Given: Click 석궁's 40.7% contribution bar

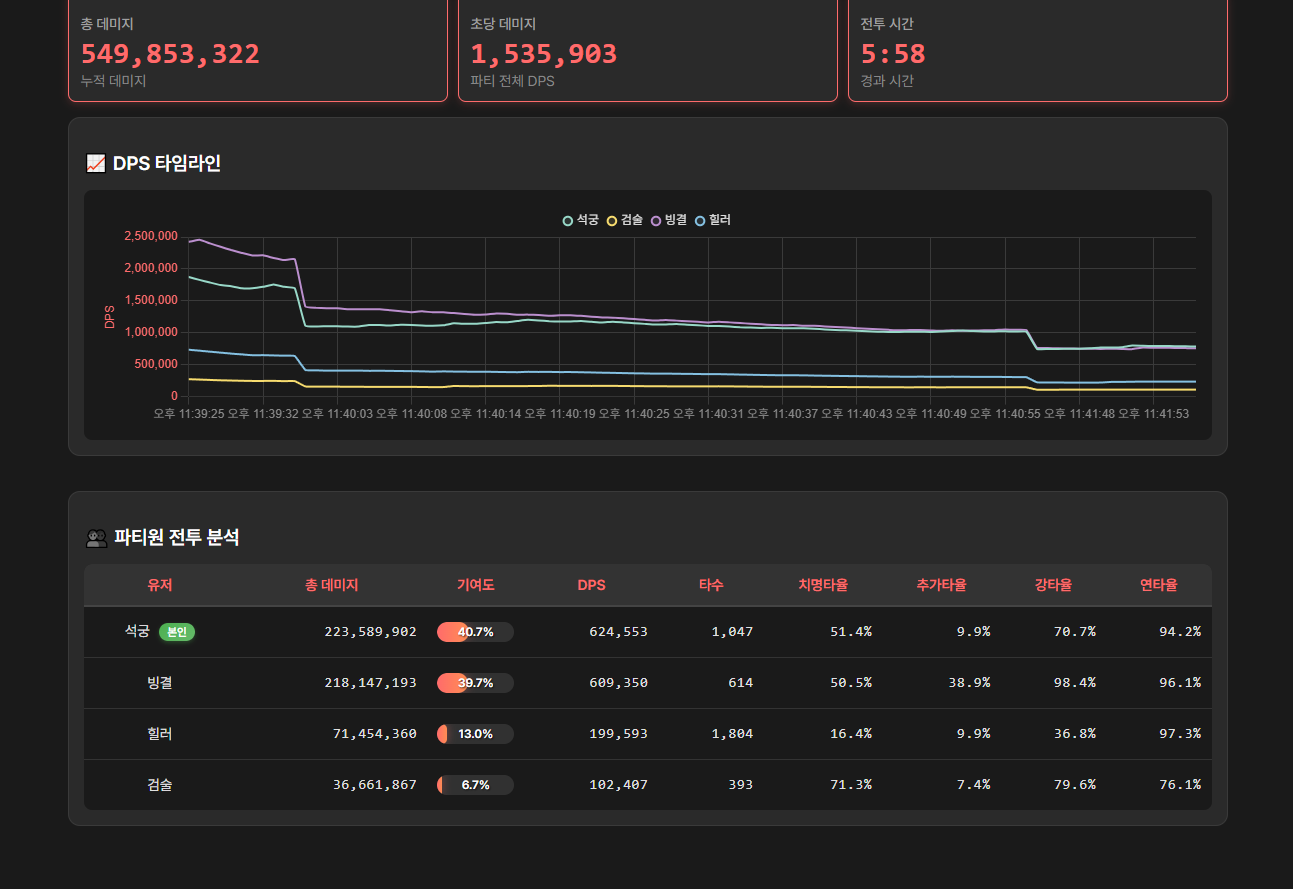Looking at the screenshot, I should tap(475, 632).
